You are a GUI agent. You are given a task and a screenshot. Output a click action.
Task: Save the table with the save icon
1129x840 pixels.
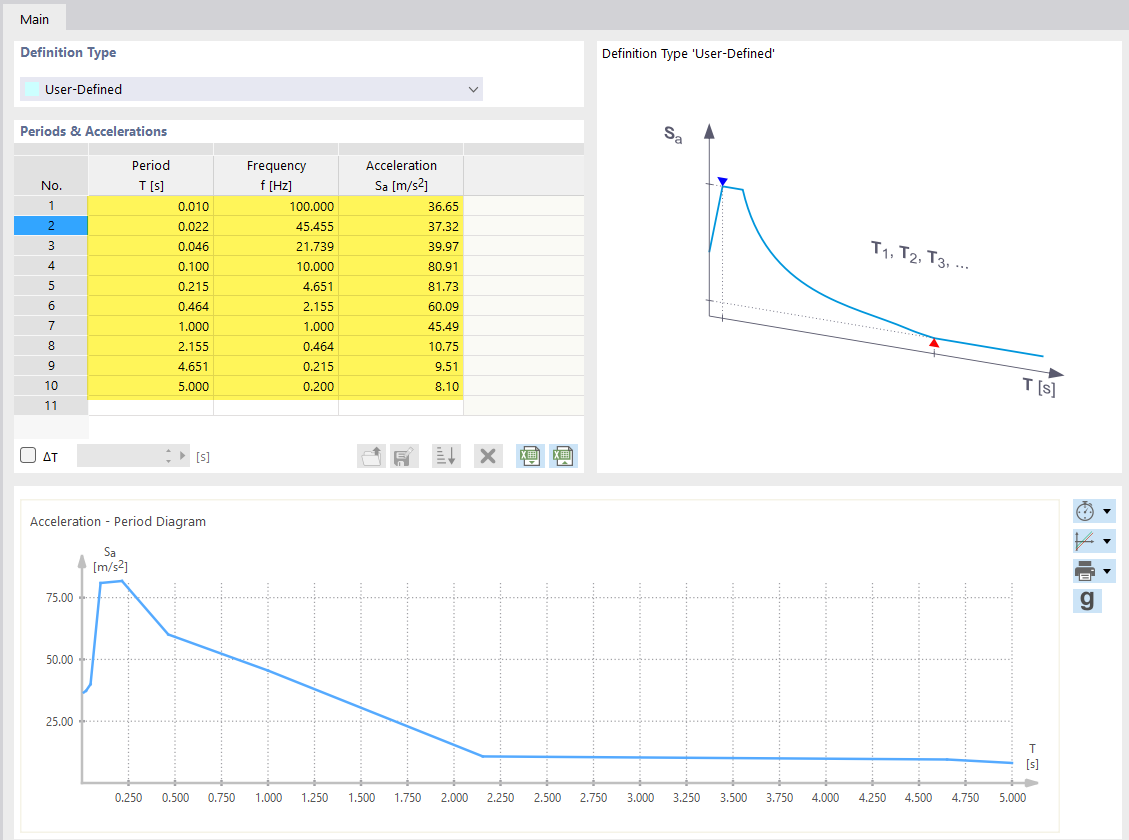(x=404, y=456)
